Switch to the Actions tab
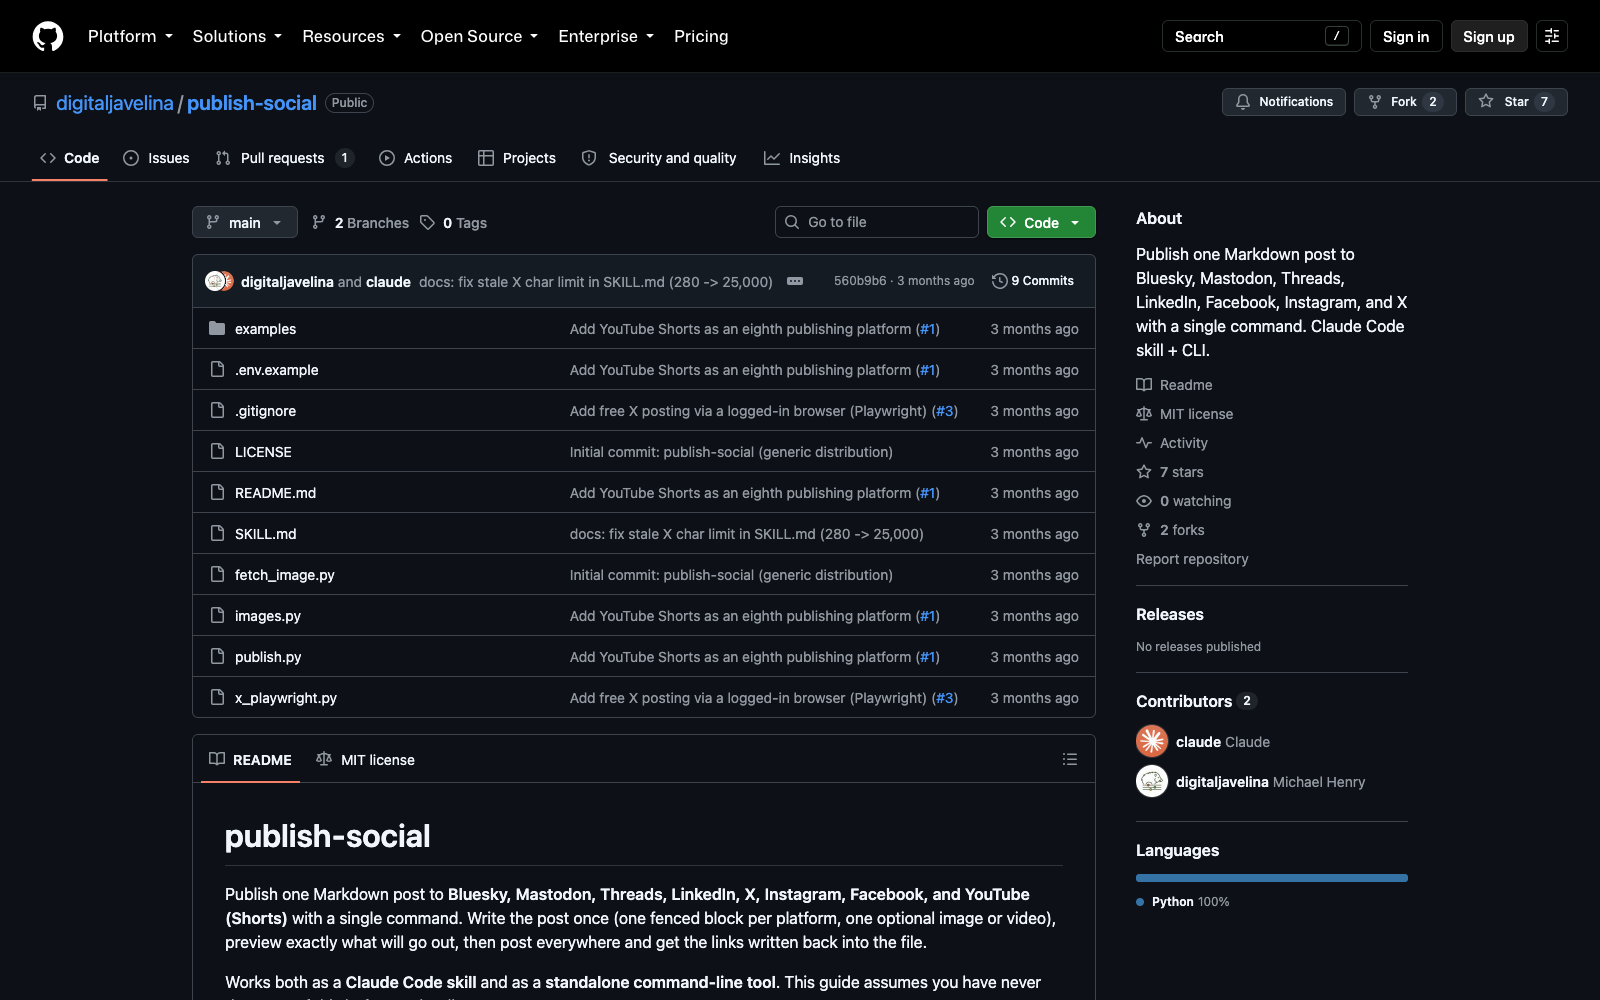Image resolution: width=1600 pixels, height=1000 pixels. pos(415,158)
